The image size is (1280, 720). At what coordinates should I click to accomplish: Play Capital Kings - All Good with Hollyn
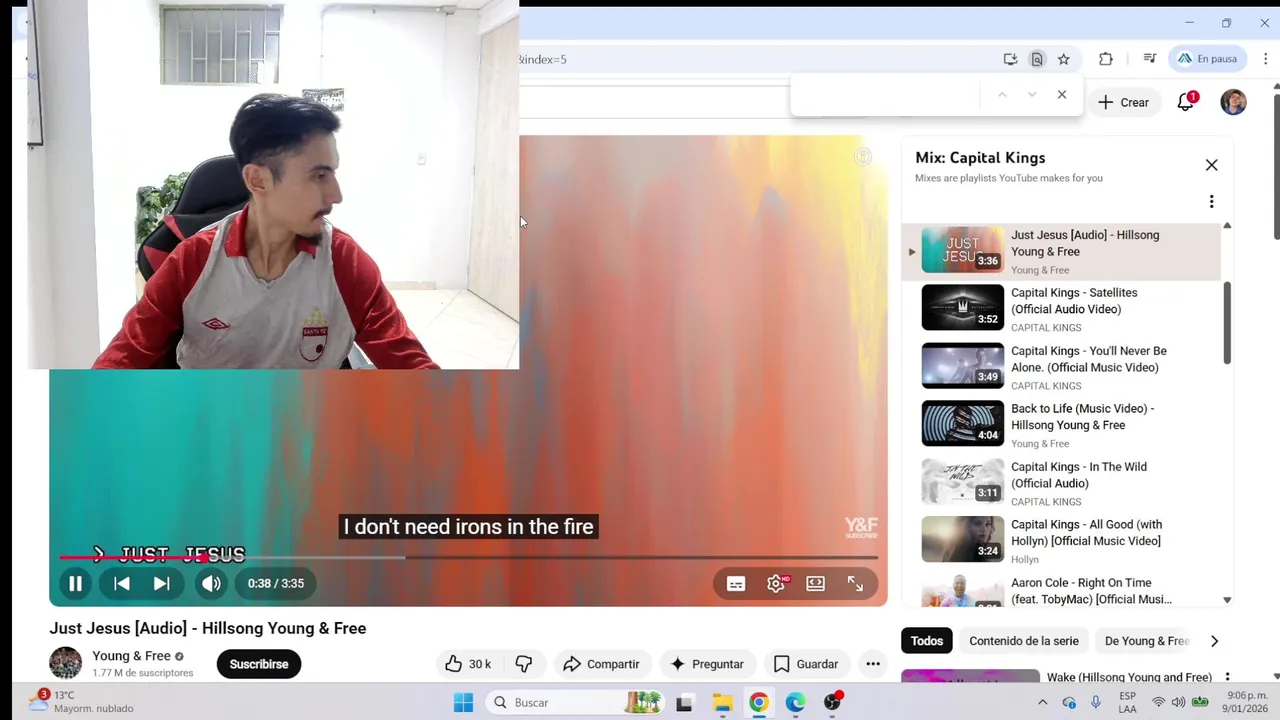1062,541
